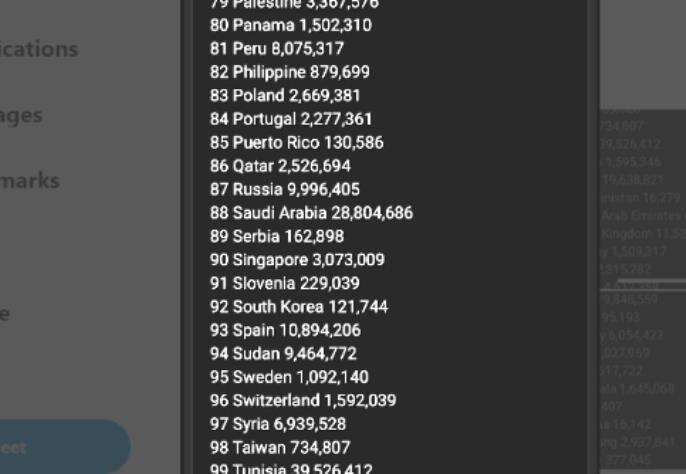This screenshot has height=474, width=686.
Task: Select the Puerto Rico 130,586 line
Action: tap(296, 143)
